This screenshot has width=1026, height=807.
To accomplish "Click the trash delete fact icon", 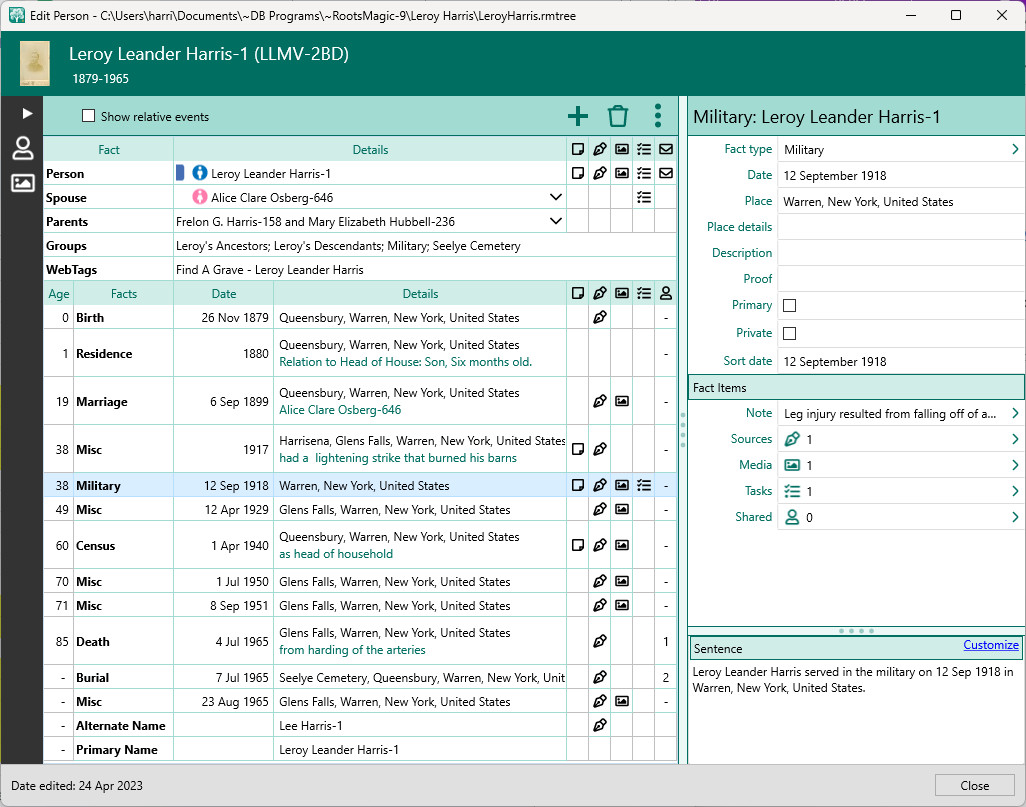I will coord(618,116).
